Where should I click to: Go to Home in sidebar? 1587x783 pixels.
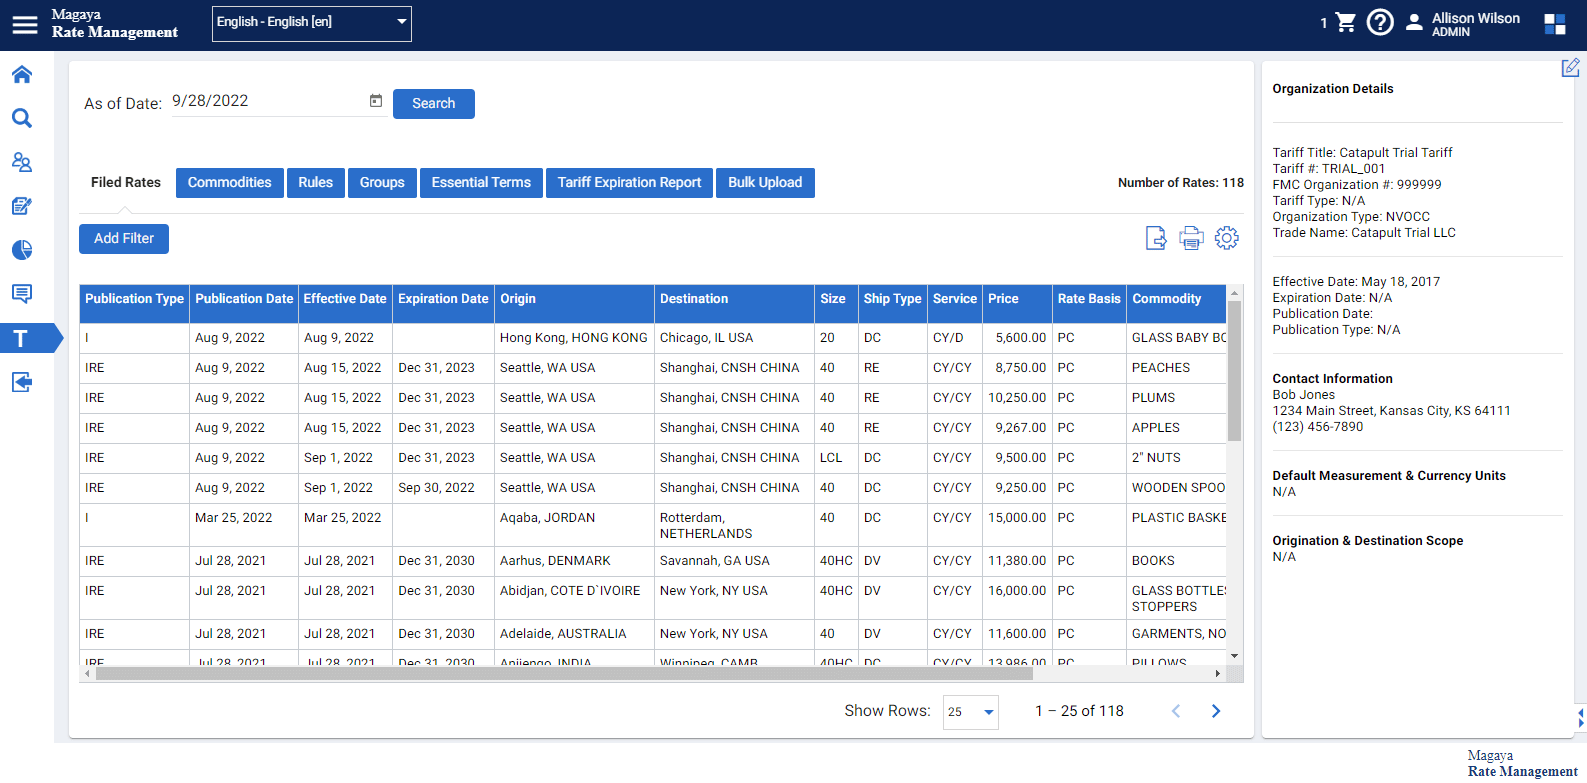(x=22, y=74)
